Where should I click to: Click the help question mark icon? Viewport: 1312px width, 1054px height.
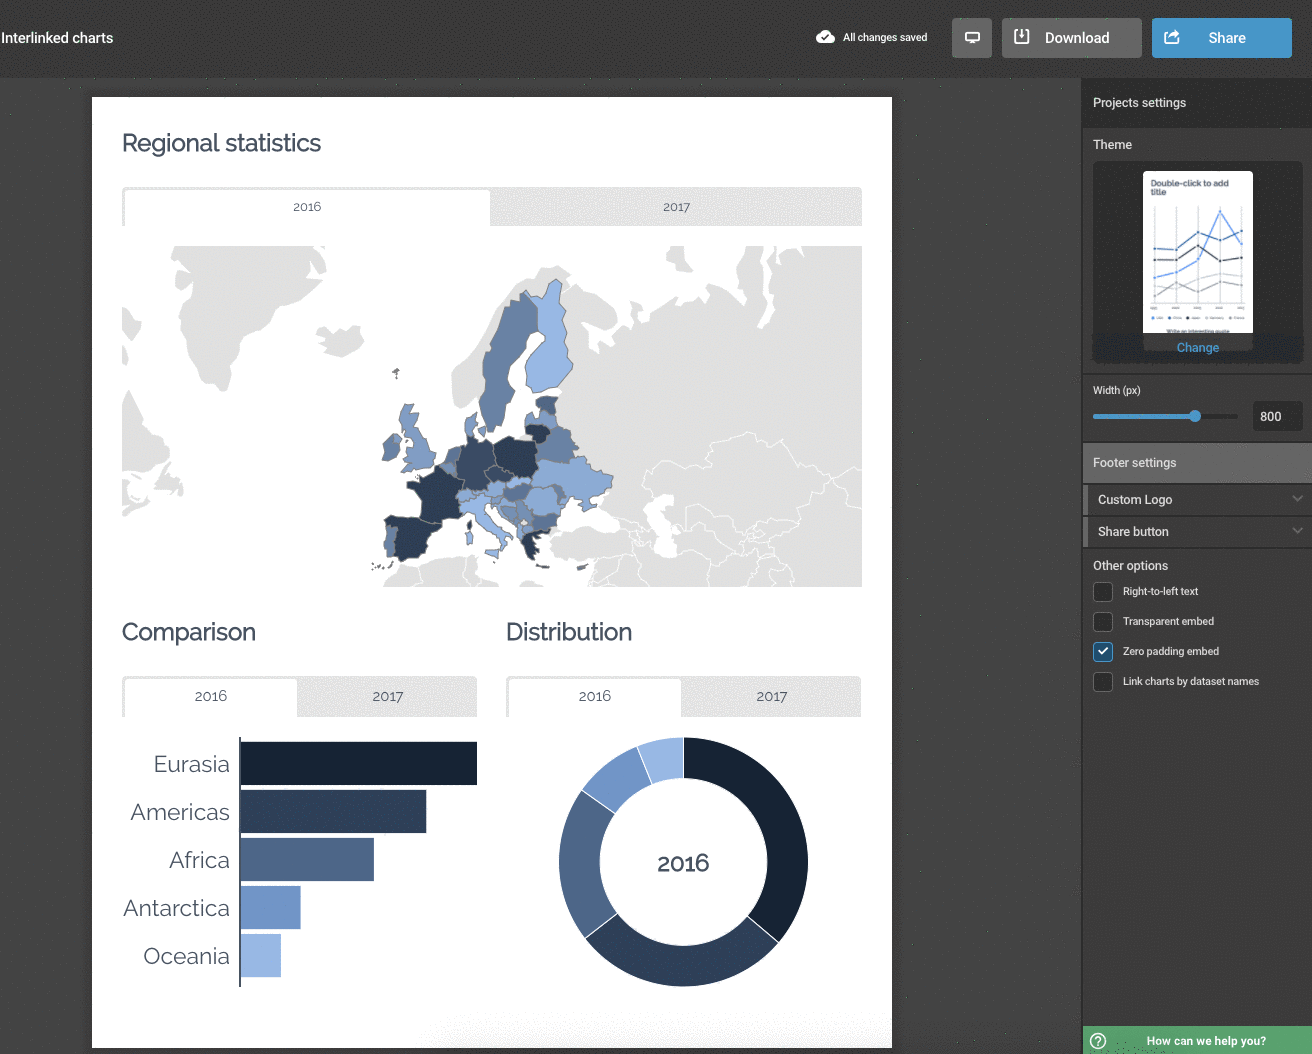(x=1098, y=1041)
